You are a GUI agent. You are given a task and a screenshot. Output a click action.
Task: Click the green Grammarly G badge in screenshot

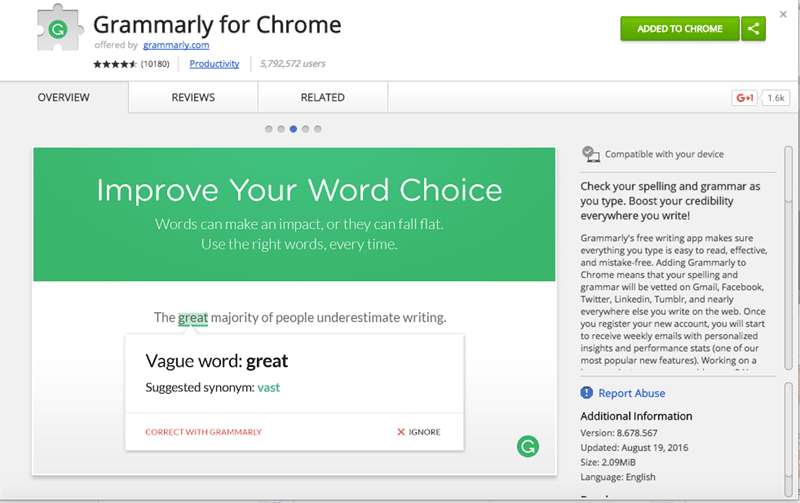pyautogui.click(x=527, y=446)
